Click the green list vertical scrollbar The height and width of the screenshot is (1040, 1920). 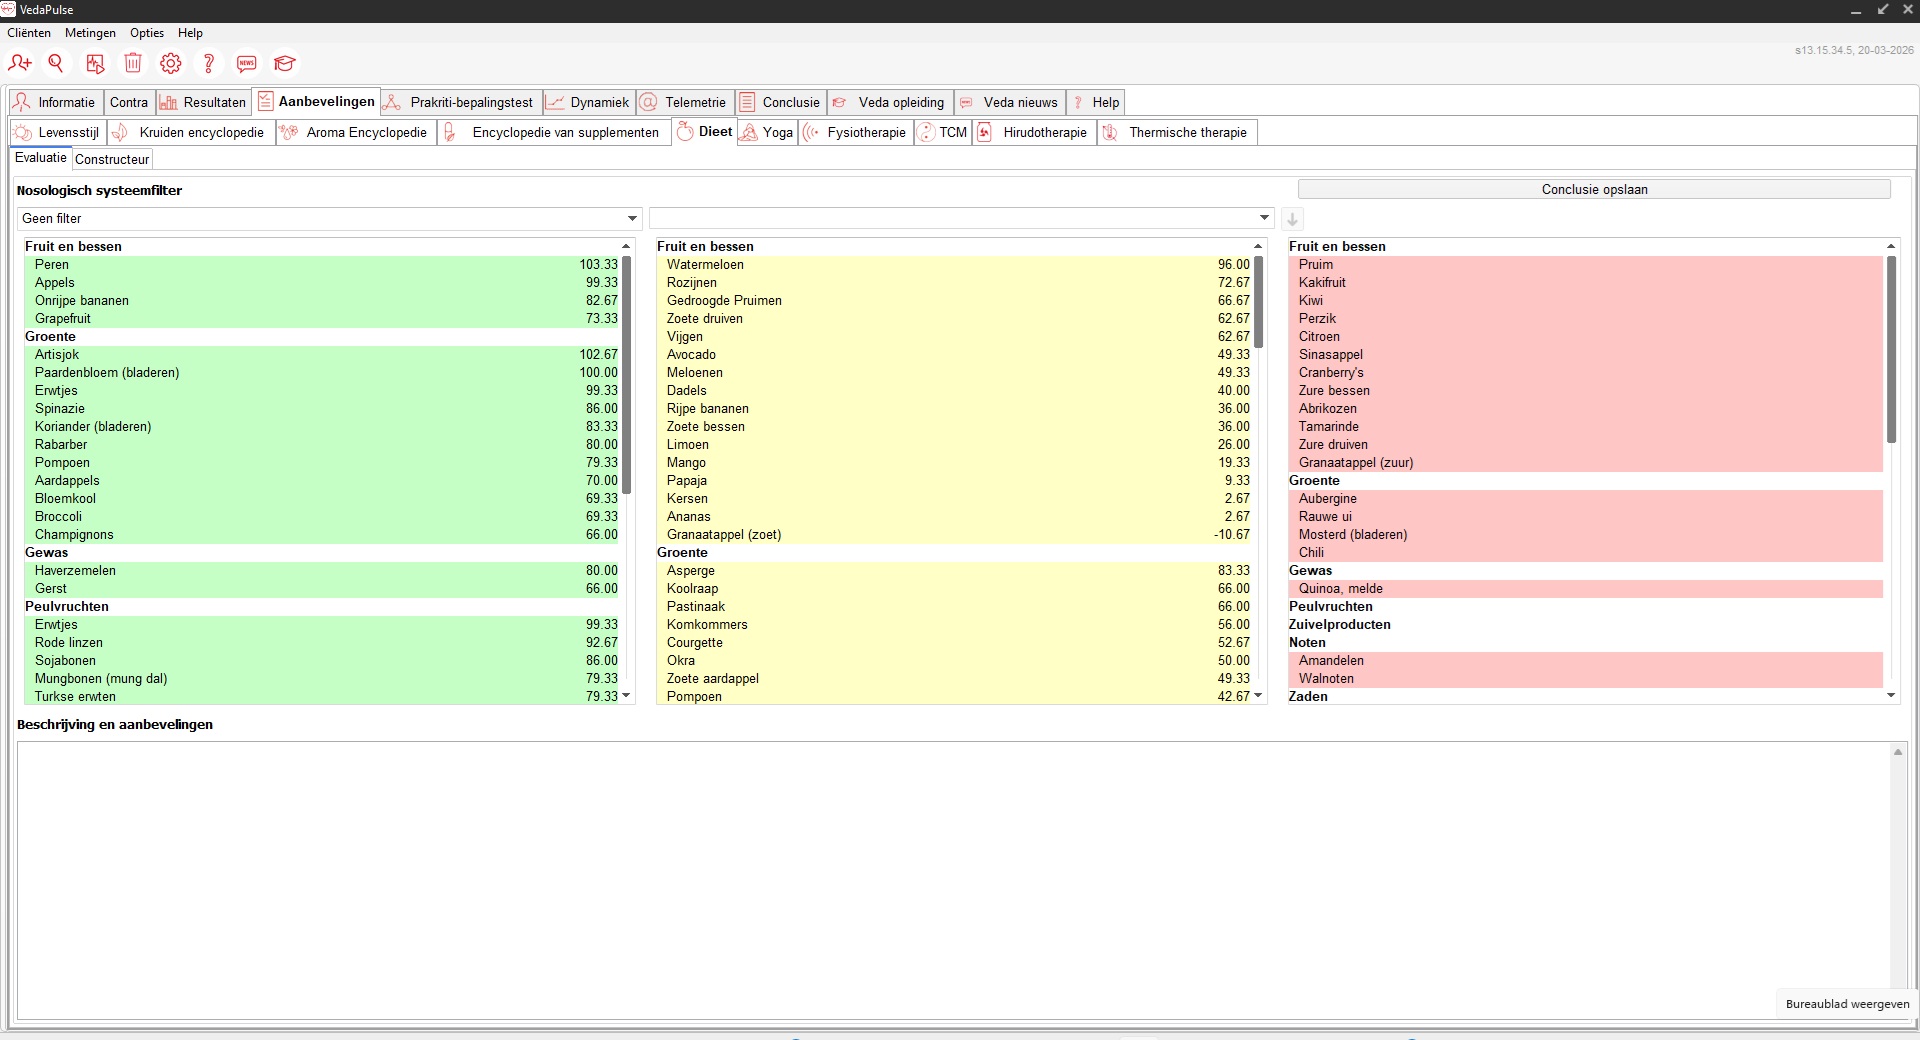(x=627, y=375)
